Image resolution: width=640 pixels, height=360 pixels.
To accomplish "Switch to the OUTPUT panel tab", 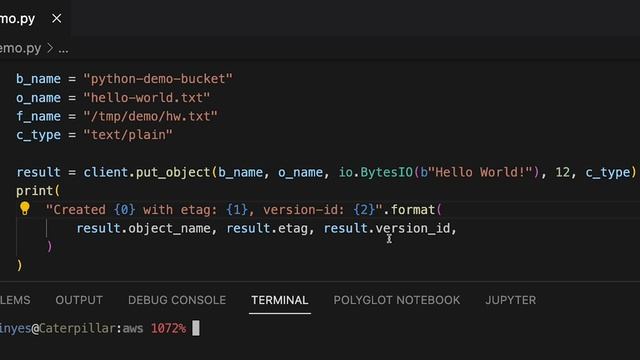I will (x=79, y=300).
